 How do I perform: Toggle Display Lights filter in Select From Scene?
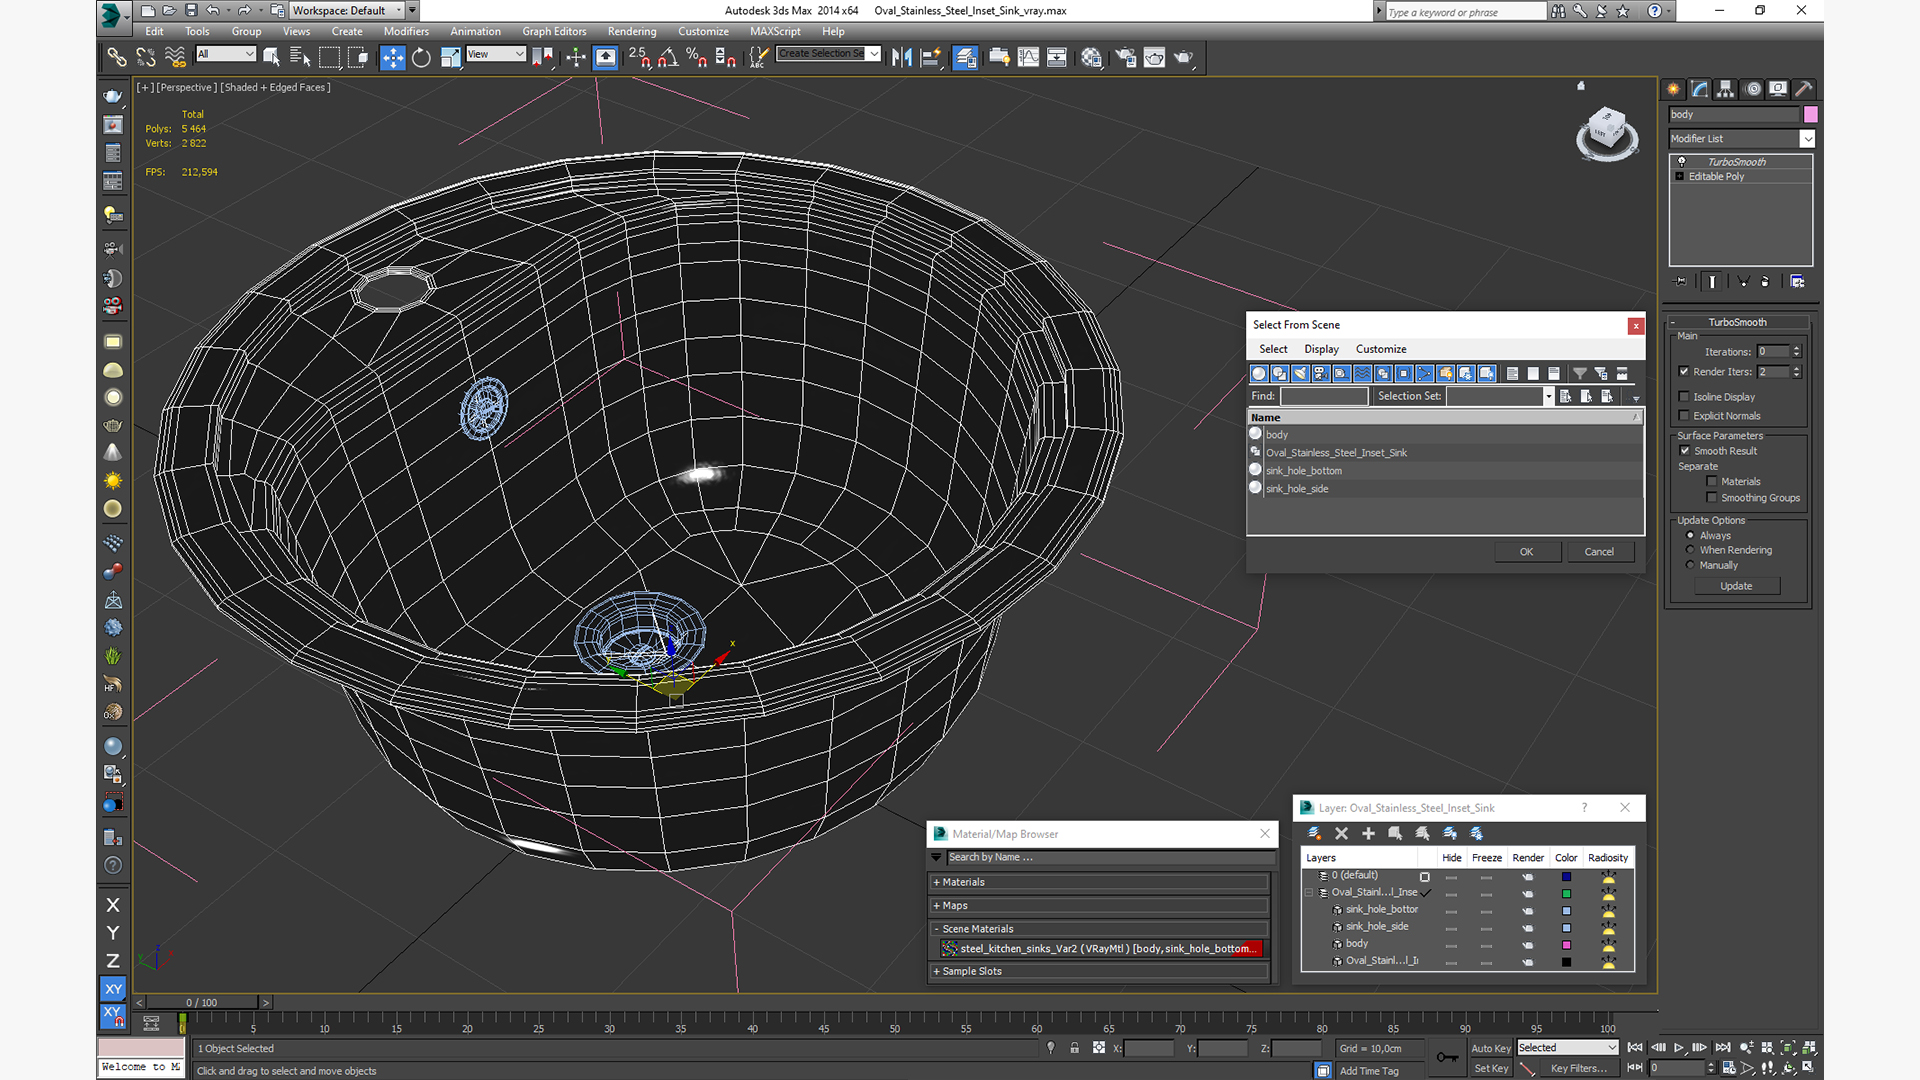(1300, 373)
